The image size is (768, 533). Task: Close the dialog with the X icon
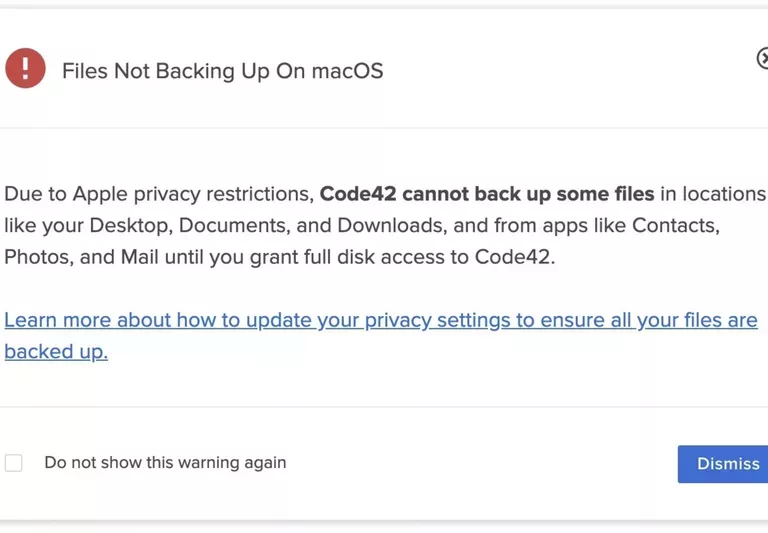pos(763,59)
